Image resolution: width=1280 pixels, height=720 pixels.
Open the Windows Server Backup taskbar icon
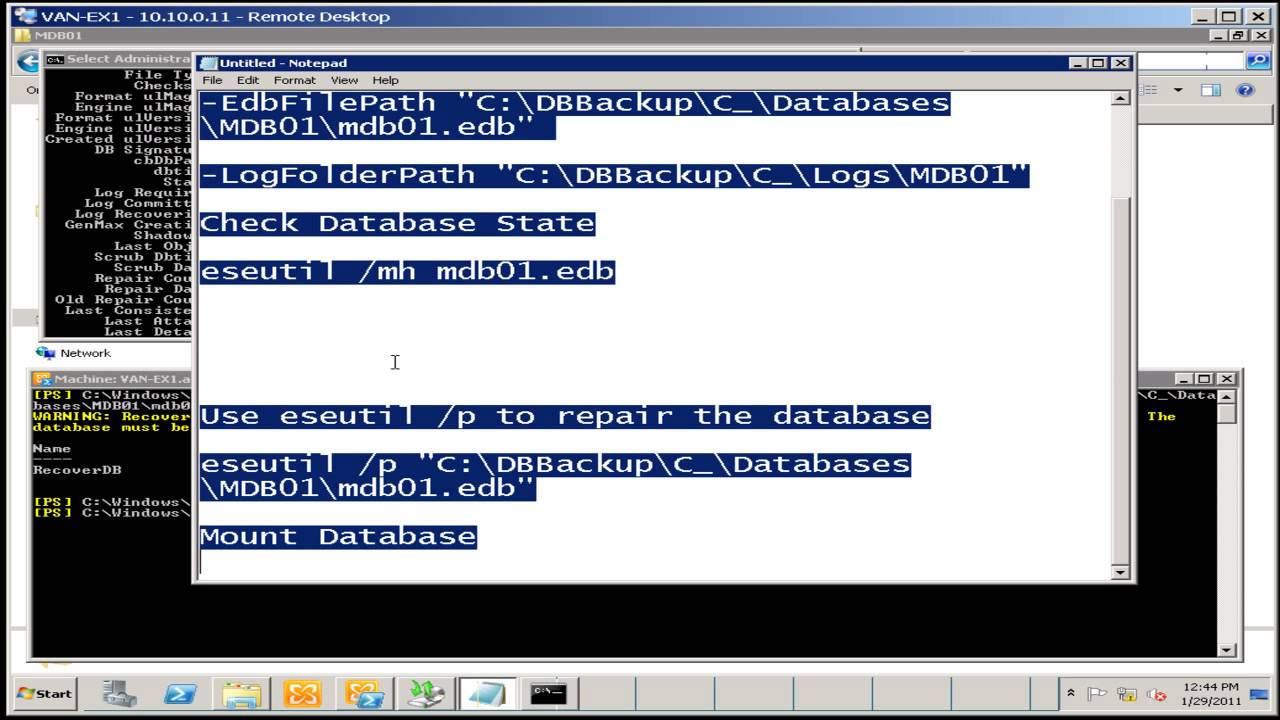(425, 693)
